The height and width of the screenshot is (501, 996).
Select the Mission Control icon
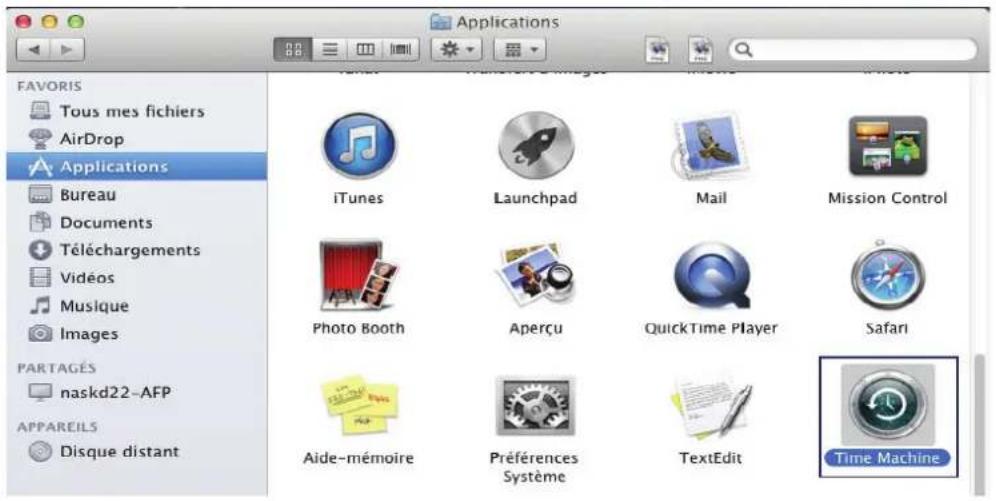[x=887, y=146]
